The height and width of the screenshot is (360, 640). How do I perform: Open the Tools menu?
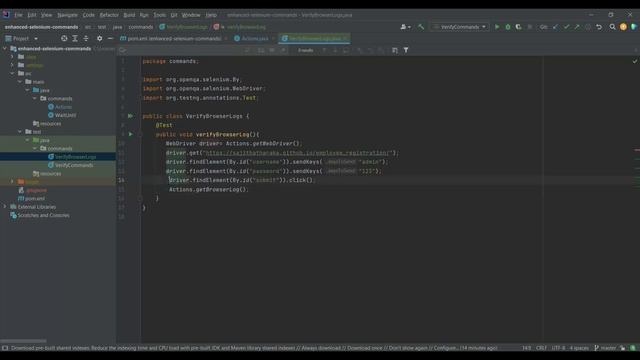coord(160,15)
